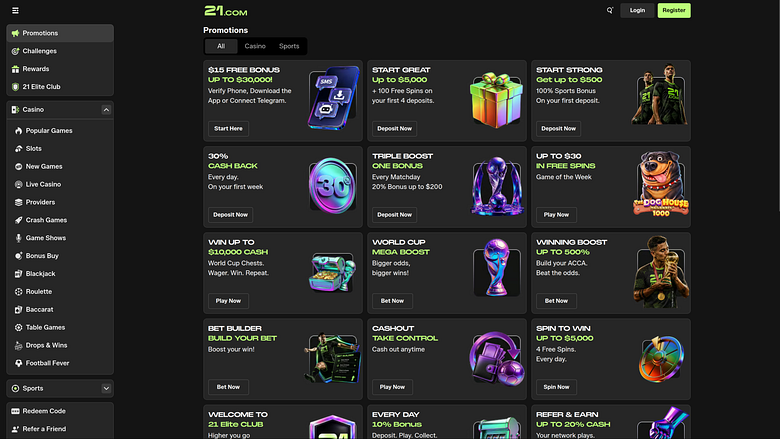Open the search magnifier icon

click(609, 10)
